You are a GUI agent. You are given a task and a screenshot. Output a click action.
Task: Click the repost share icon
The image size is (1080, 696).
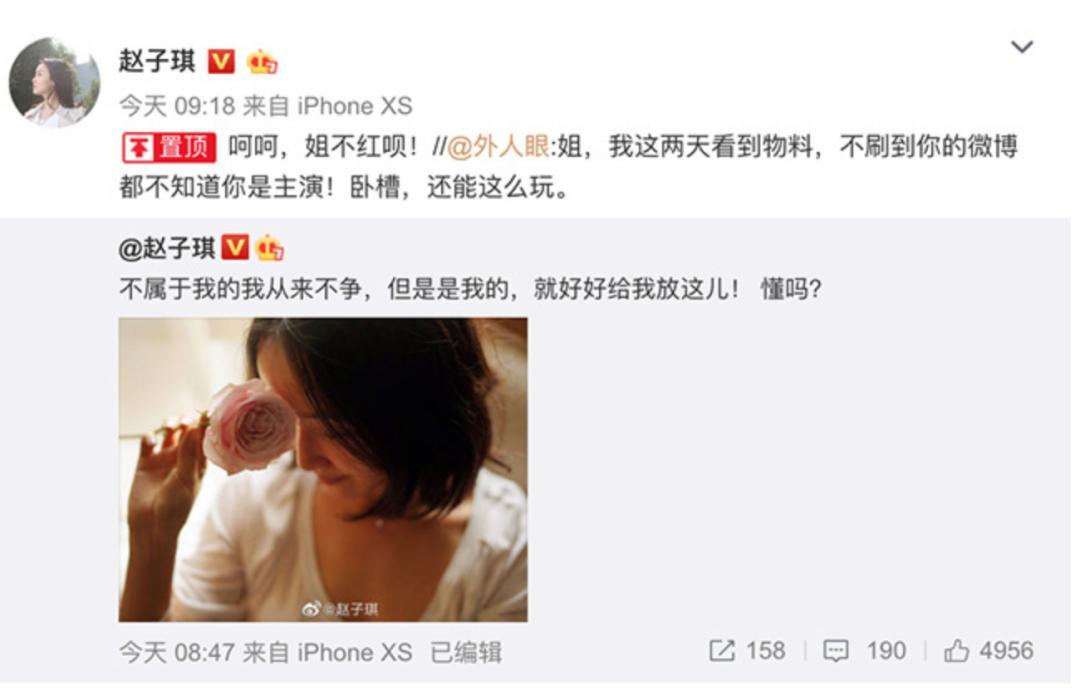(x=722, y=651)
